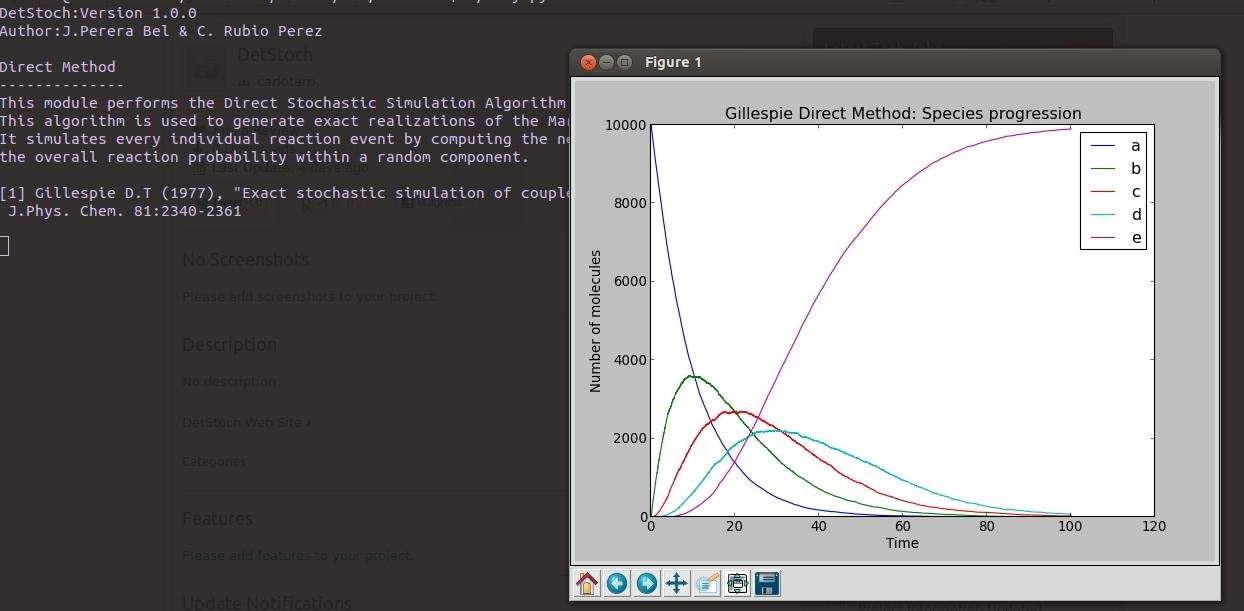This screenshot has height=611, width=1244.
Task: Open Configure subplots dialog
Action: (x=737, y=583)
